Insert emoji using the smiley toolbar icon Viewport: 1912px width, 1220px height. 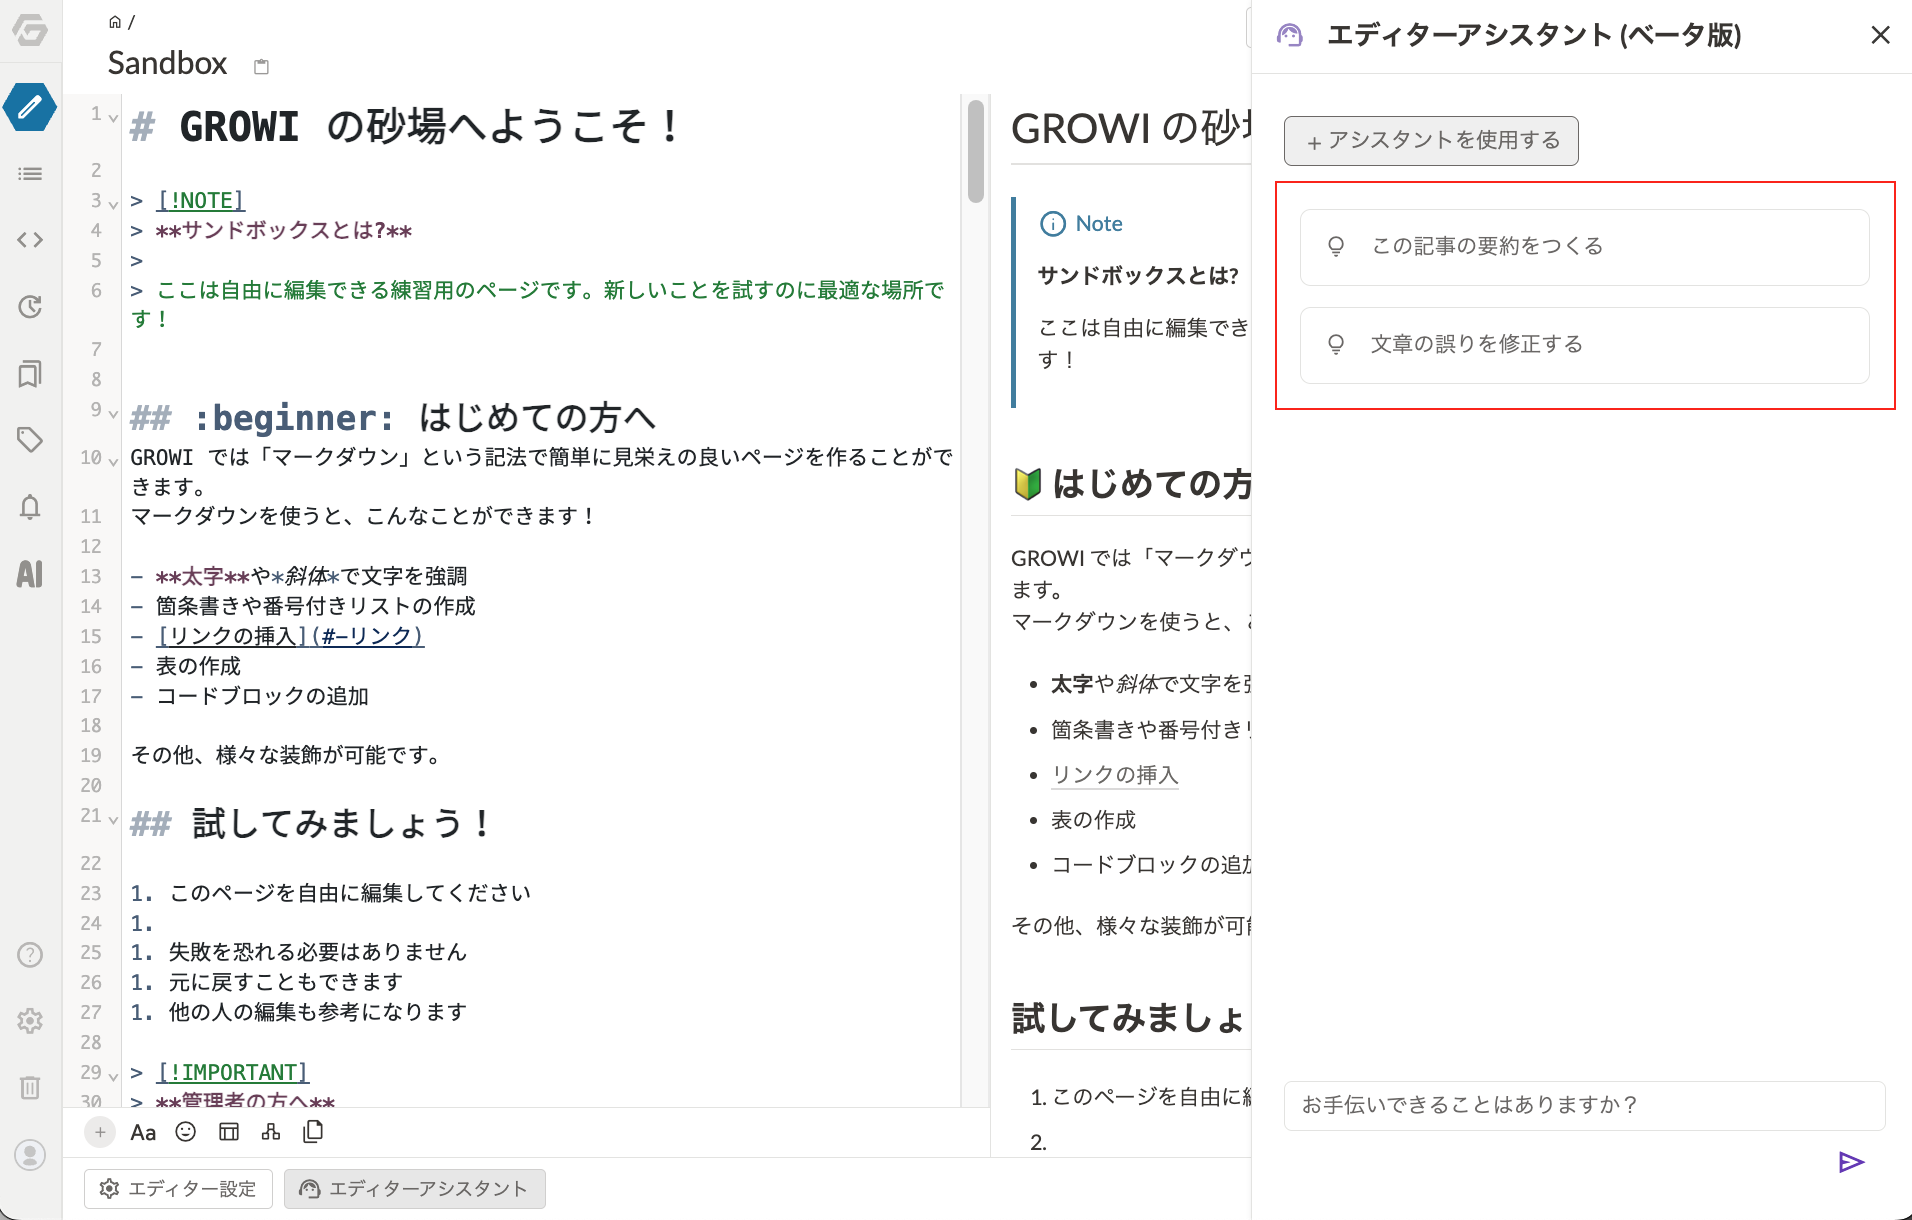pyautogui.click(x=186, y=1132)
